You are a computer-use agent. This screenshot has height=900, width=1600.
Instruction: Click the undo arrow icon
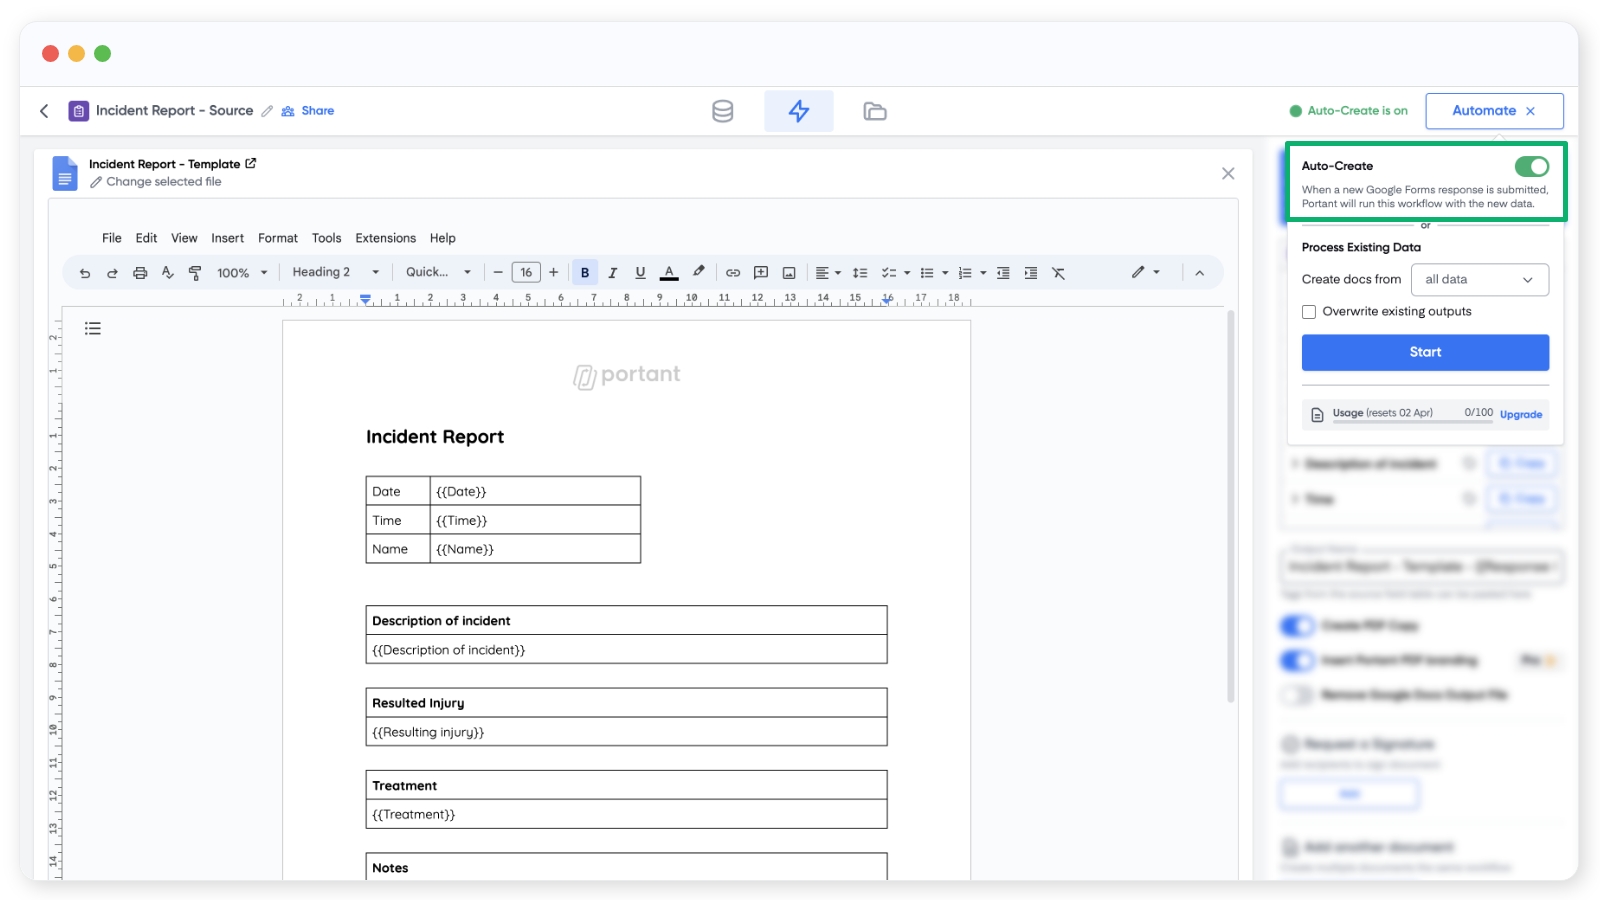point(85,273)
